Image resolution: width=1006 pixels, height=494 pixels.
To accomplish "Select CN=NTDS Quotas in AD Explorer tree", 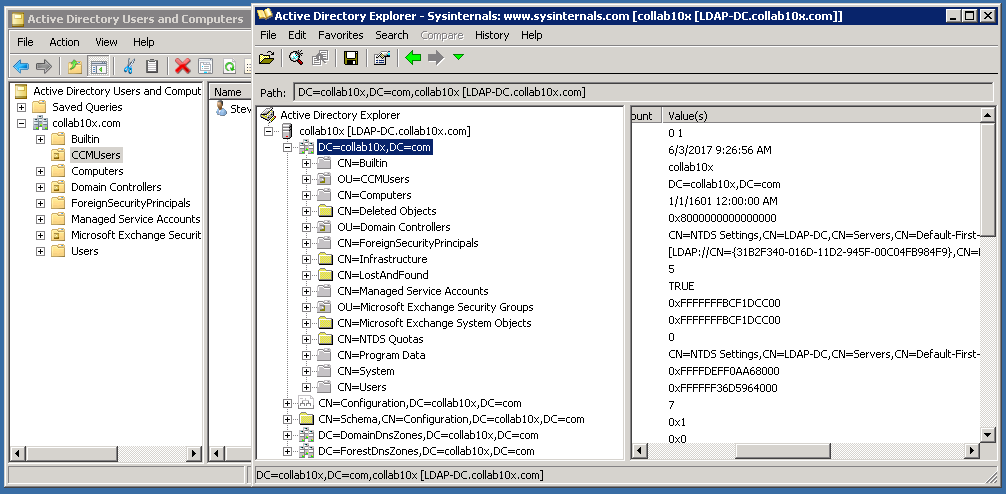I will 380,339.
